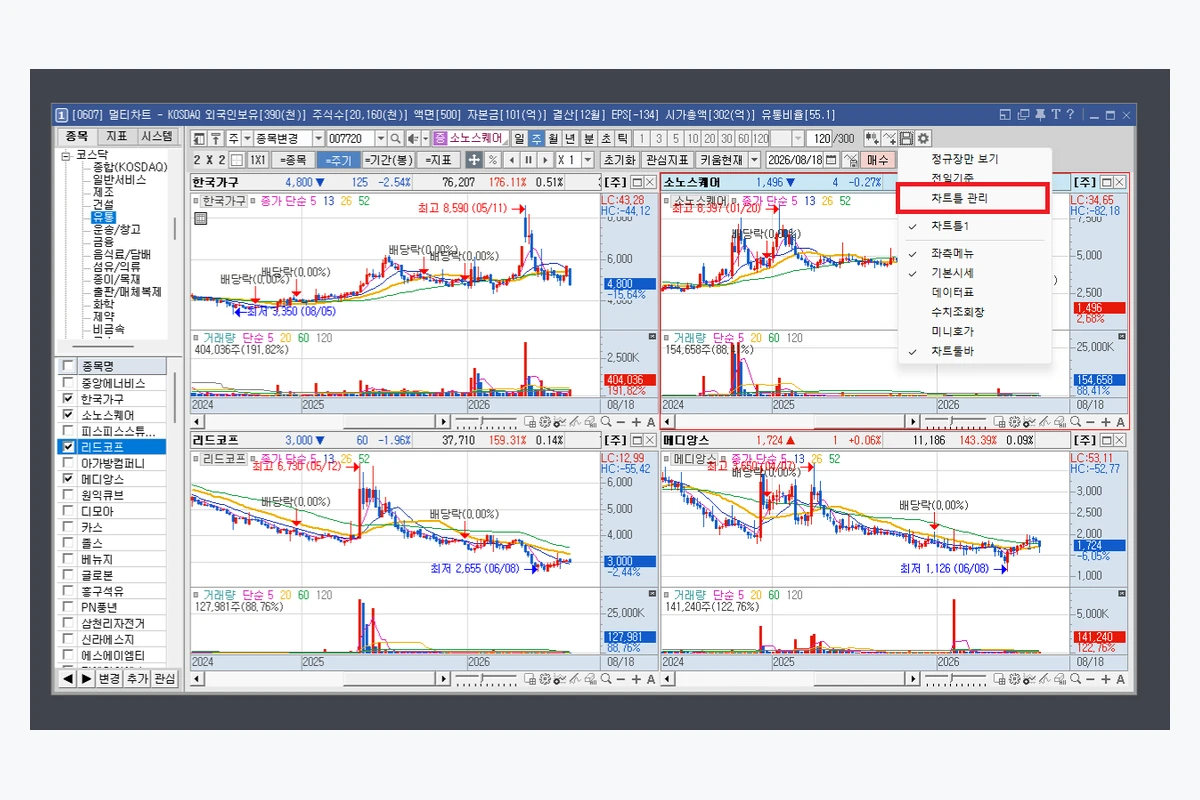Screen dimensions: 1200x800
Task: Click the =기간(봉) button
Action: pyautogui.click(x=388, y=160)
